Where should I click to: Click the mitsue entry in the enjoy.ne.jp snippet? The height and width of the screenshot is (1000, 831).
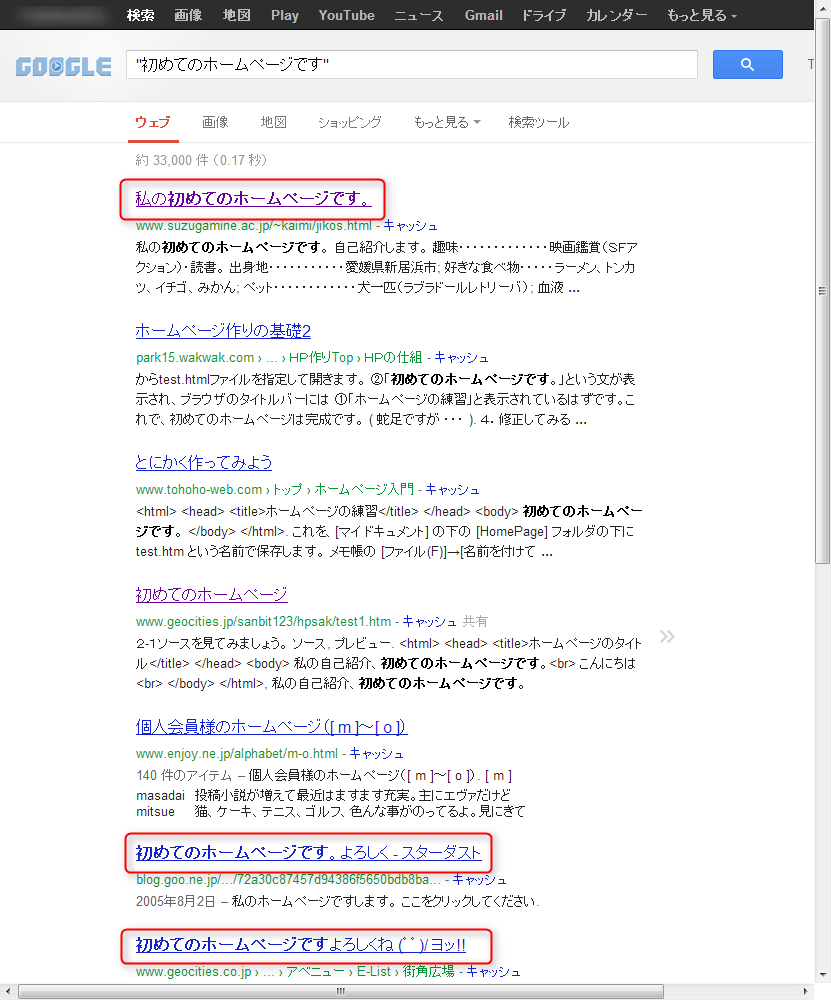[x=155, y=811]
